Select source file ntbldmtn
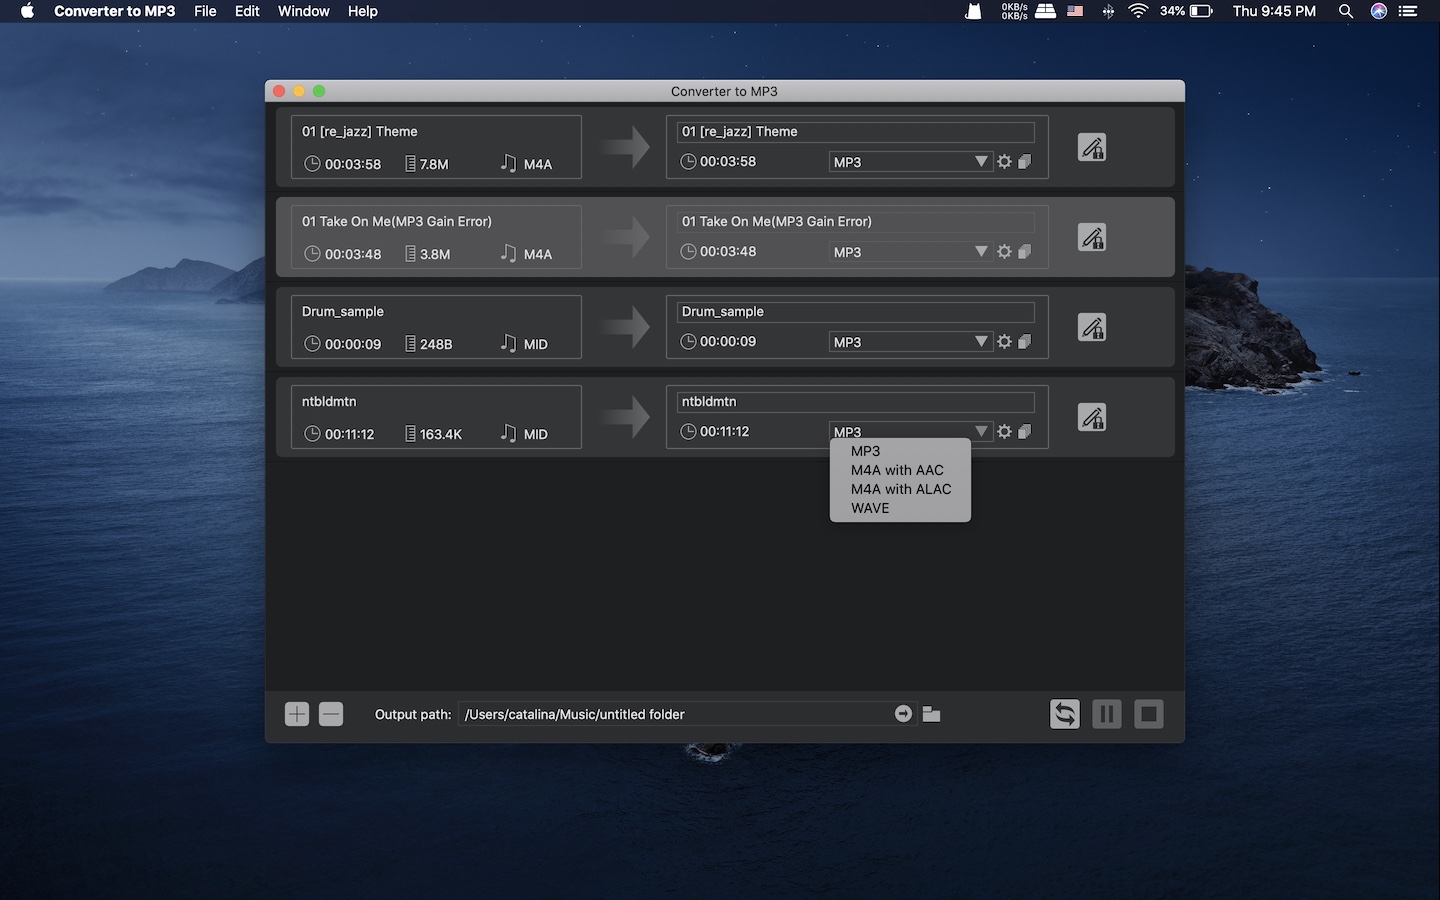This screenshot has height=900, width=1440. point(436,417)
